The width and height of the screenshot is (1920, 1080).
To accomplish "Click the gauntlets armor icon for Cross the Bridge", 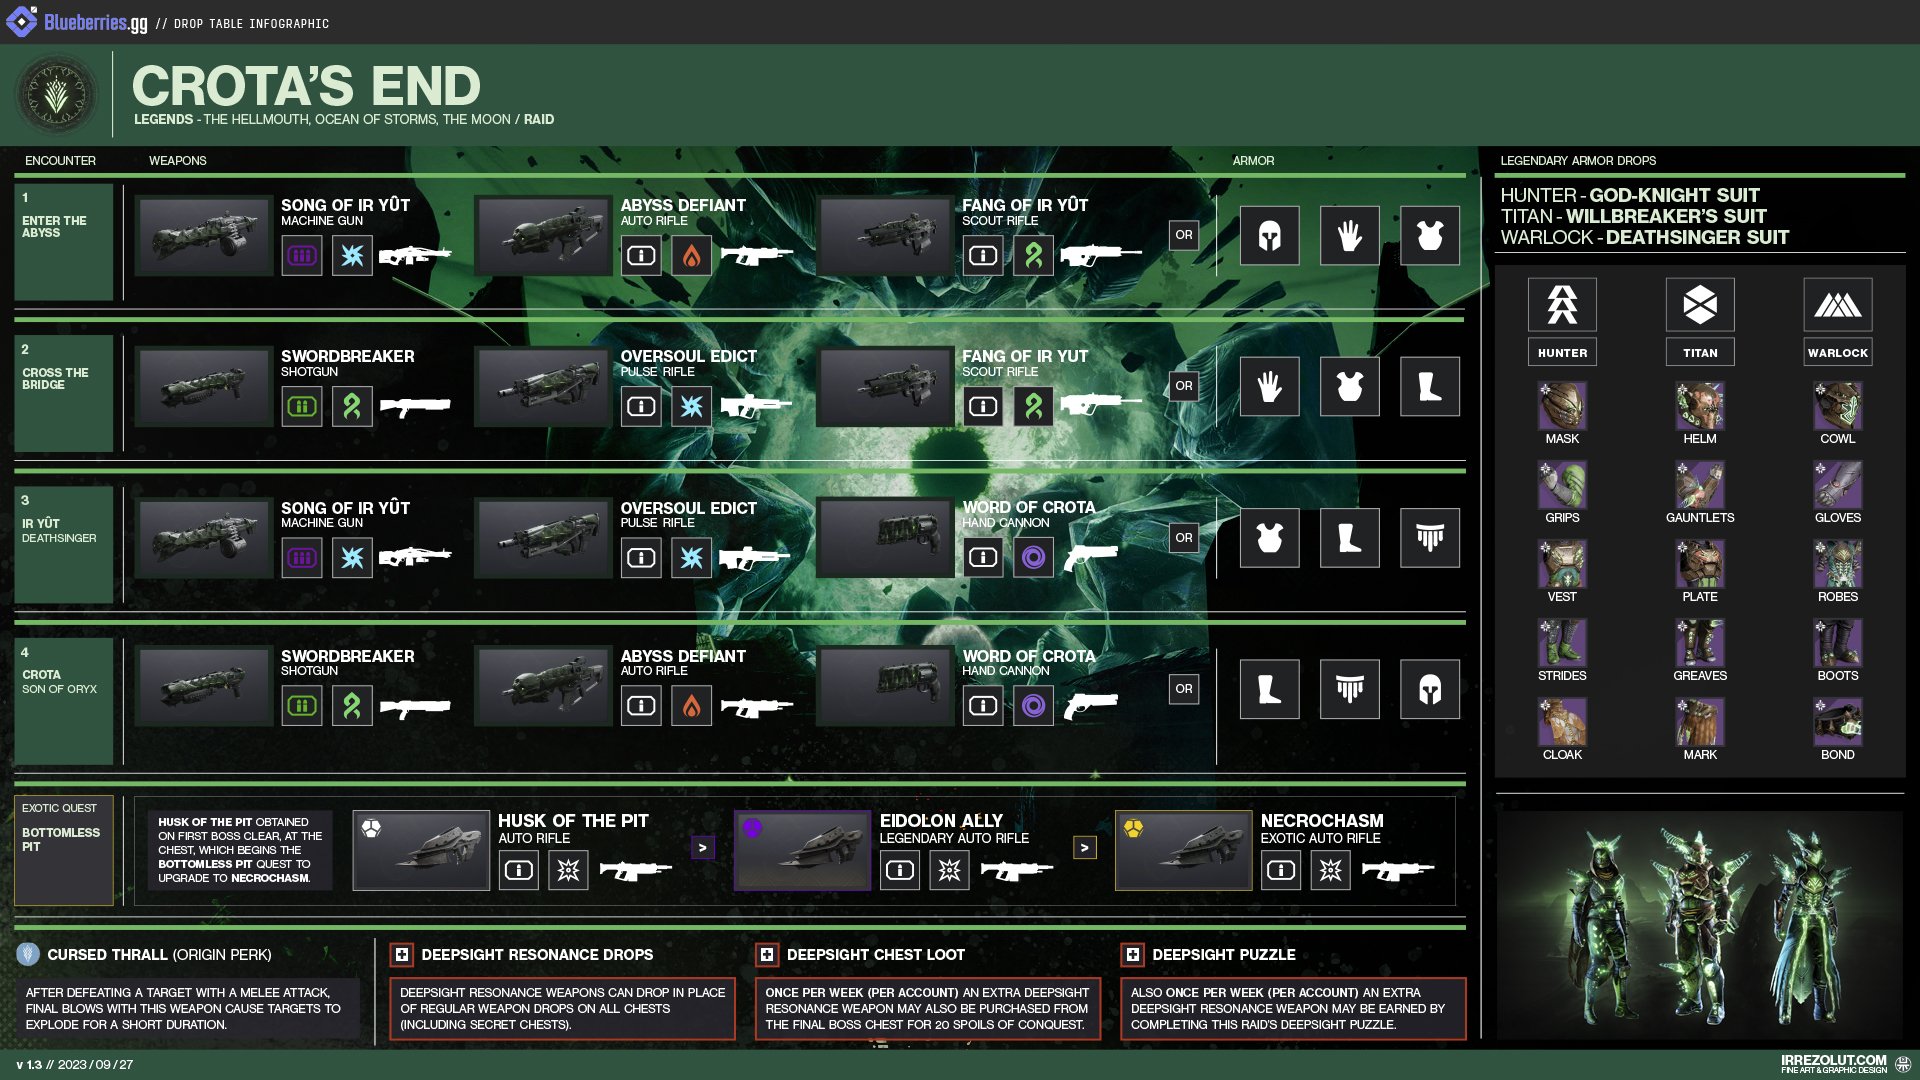I will (x=1270, y=386).
